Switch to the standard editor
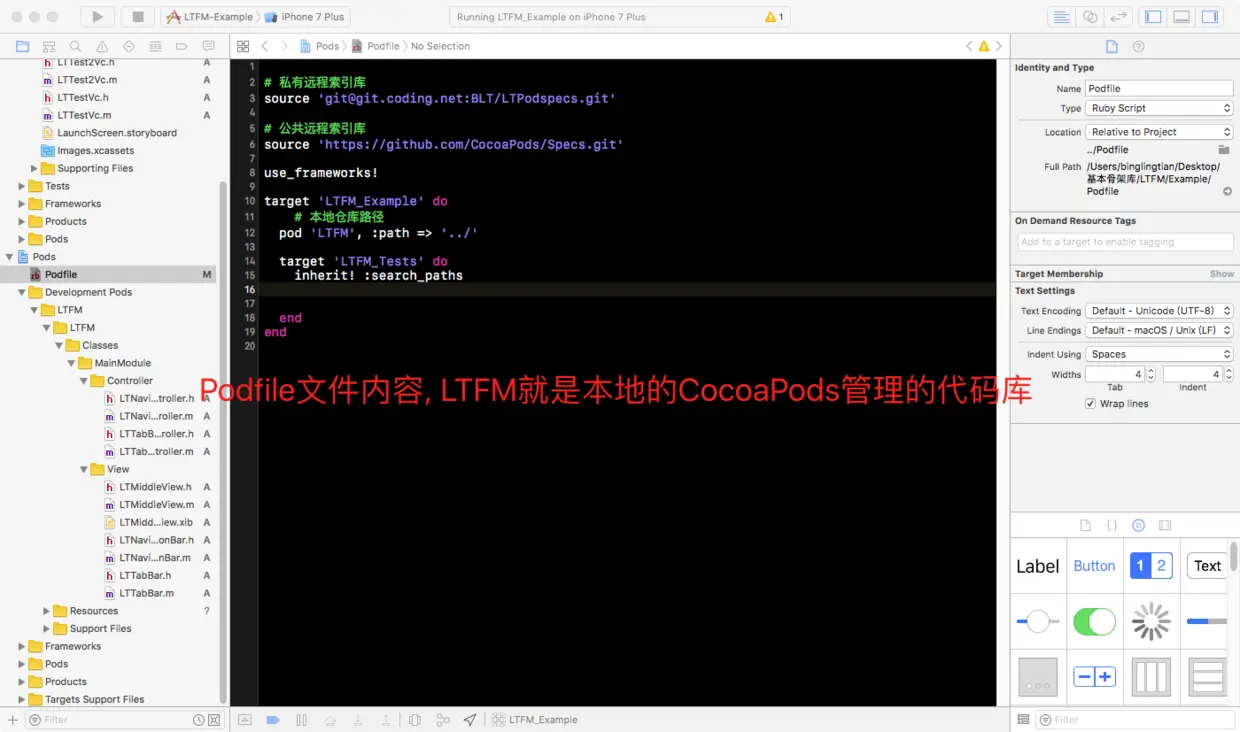1240x732 pixels. click(x=1061, y=17)
